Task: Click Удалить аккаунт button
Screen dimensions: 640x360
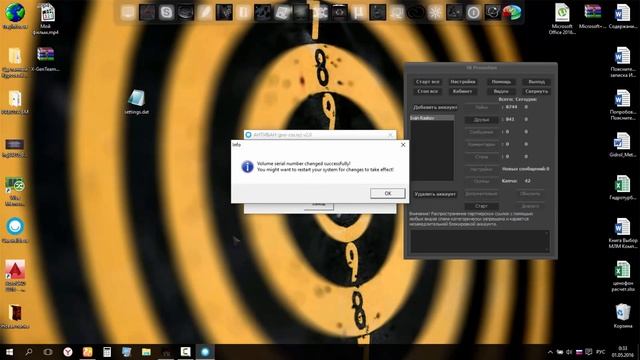Action: [x=435, y=194]
